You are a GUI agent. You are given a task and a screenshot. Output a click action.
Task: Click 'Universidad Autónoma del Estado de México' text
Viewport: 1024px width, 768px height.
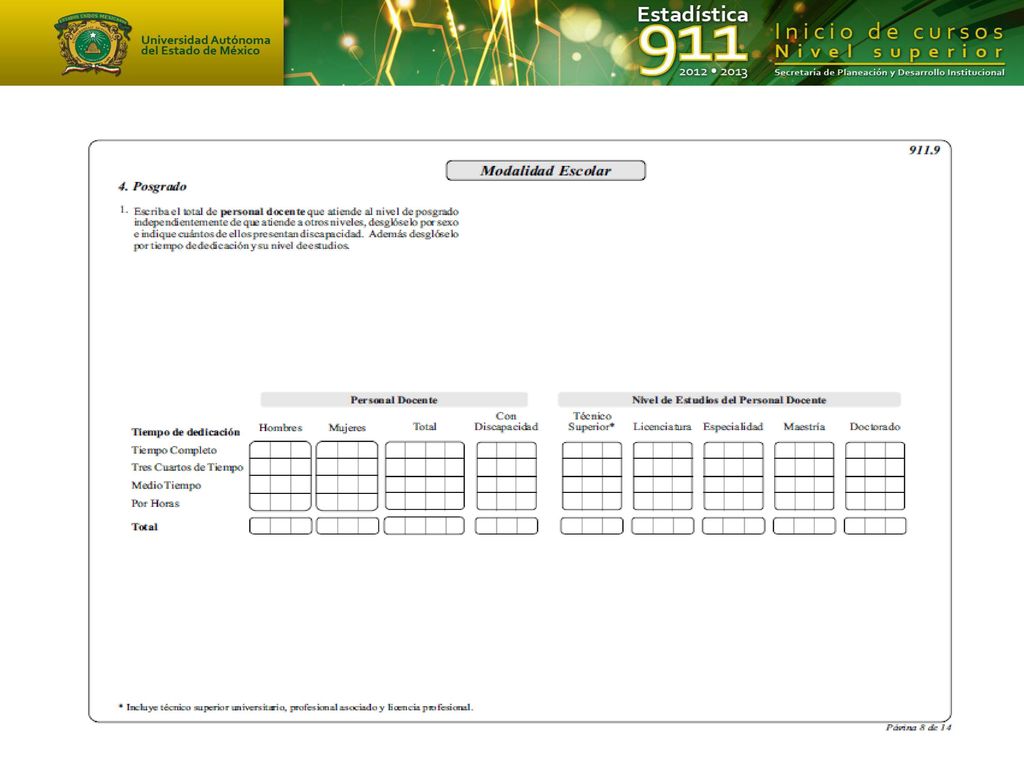pos(205,45)
